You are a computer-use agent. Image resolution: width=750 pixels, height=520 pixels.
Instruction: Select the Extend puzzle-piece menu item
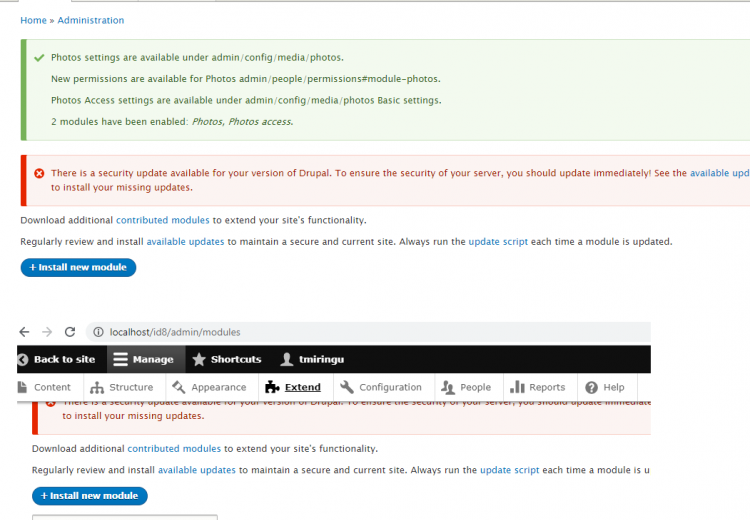coord(293,387)
